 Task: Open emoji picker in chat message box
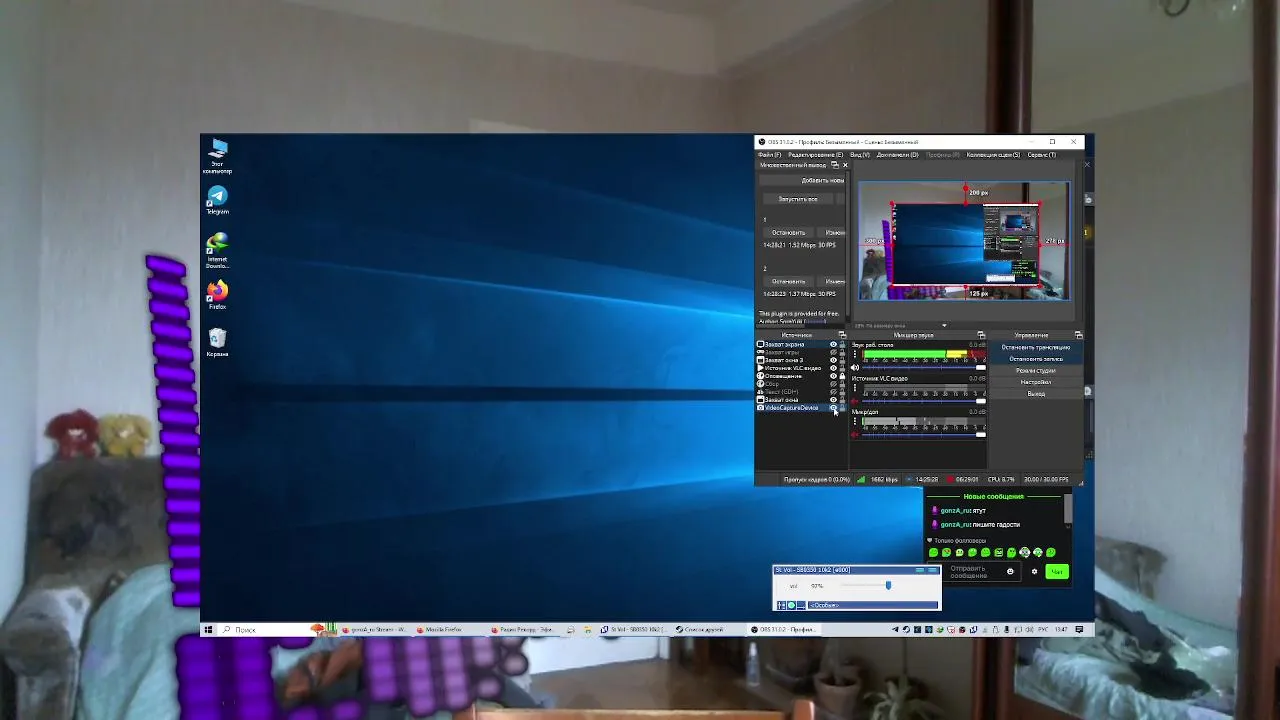coord(1010,571)
